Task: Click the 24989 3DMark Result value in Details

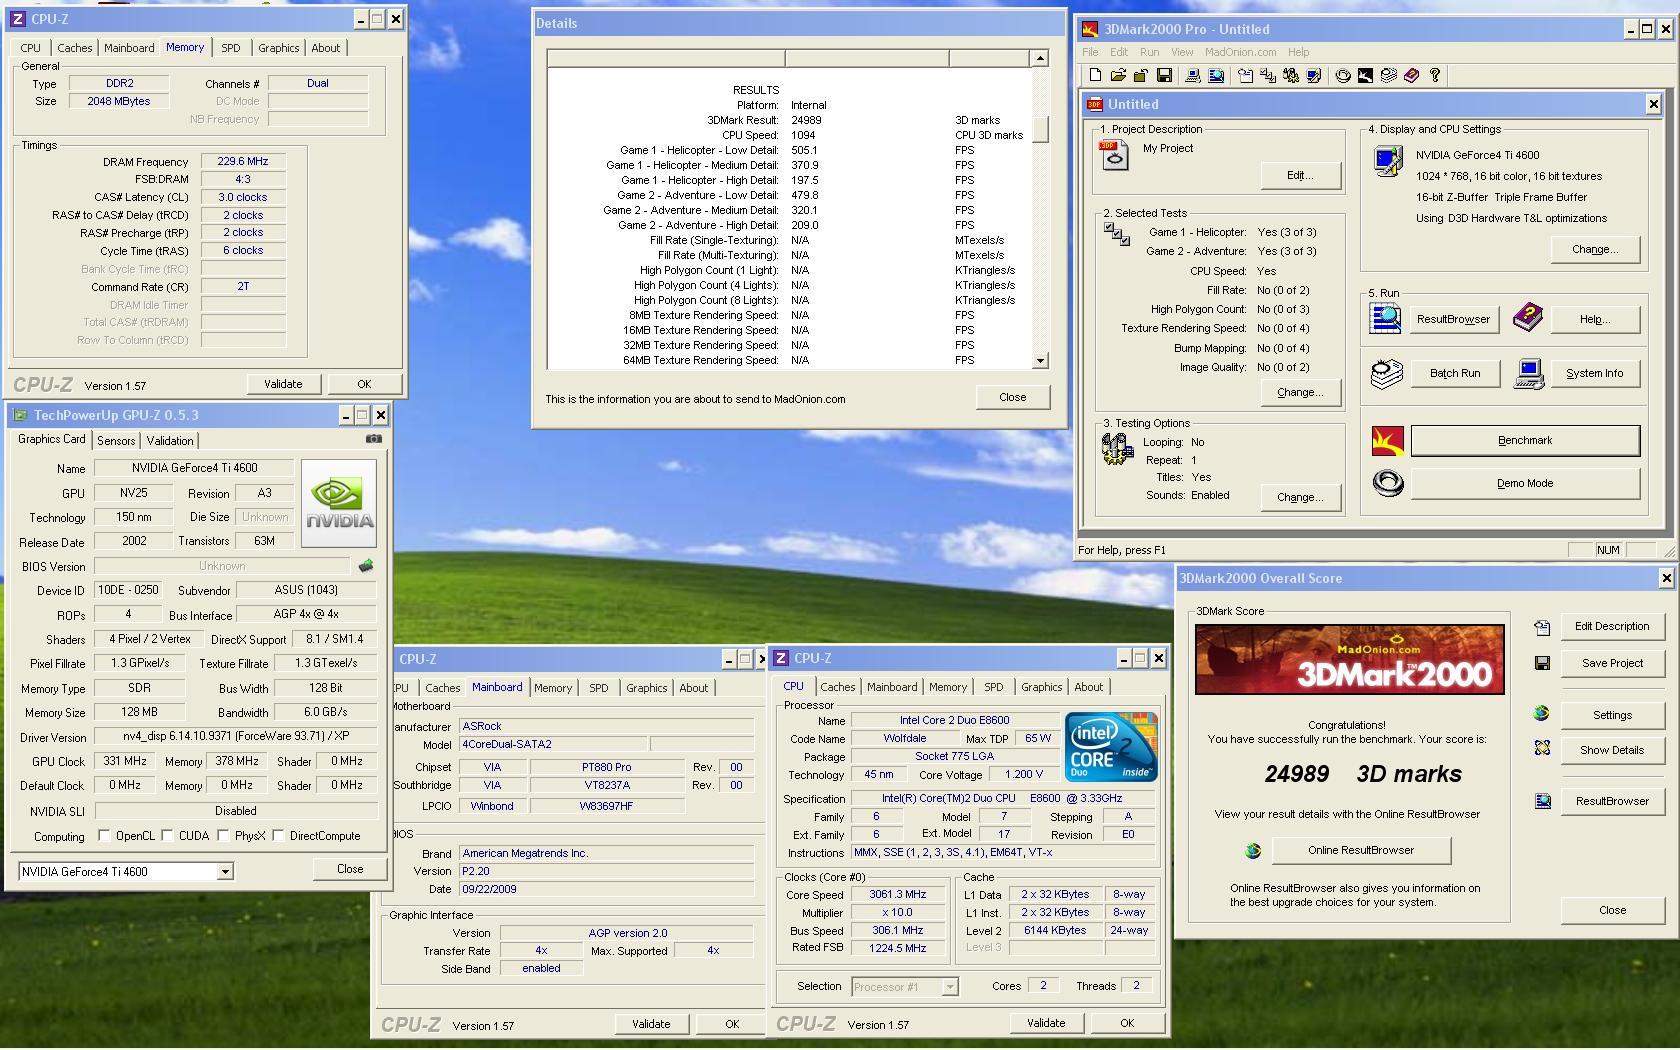Action: pos(806,120)
